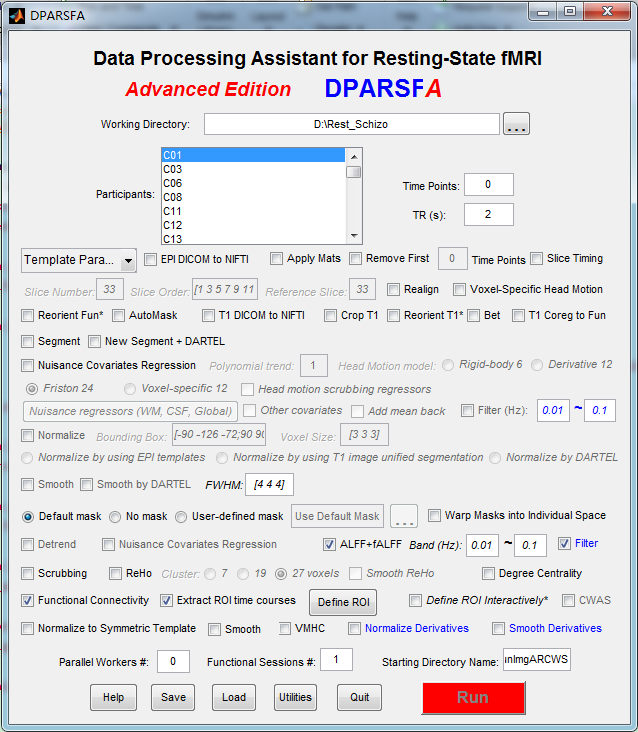Click the MATLAB icon in DPARSFA title bar
The image size is (638, 732).
[x=16, y=16]
